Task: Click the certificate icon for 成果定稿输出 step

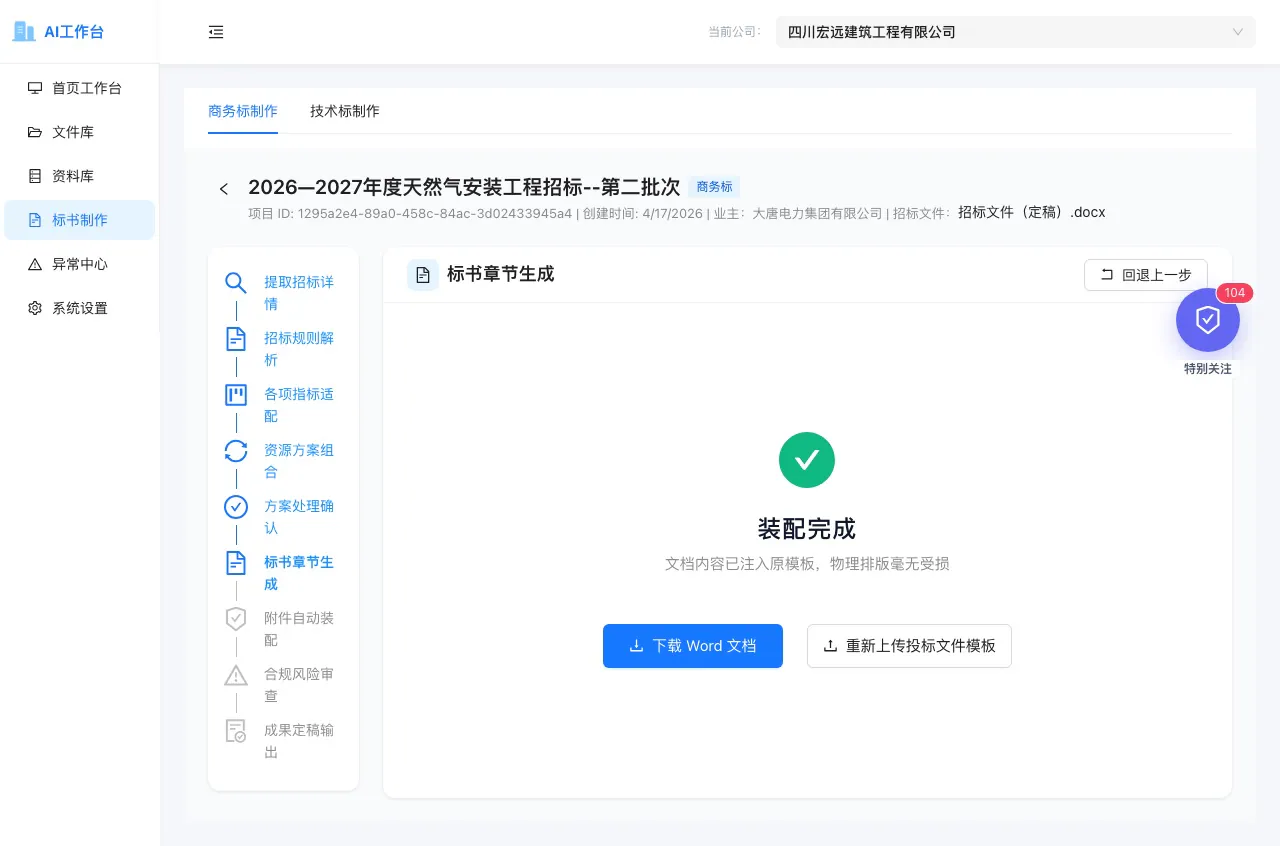Action: coord(236,731)
